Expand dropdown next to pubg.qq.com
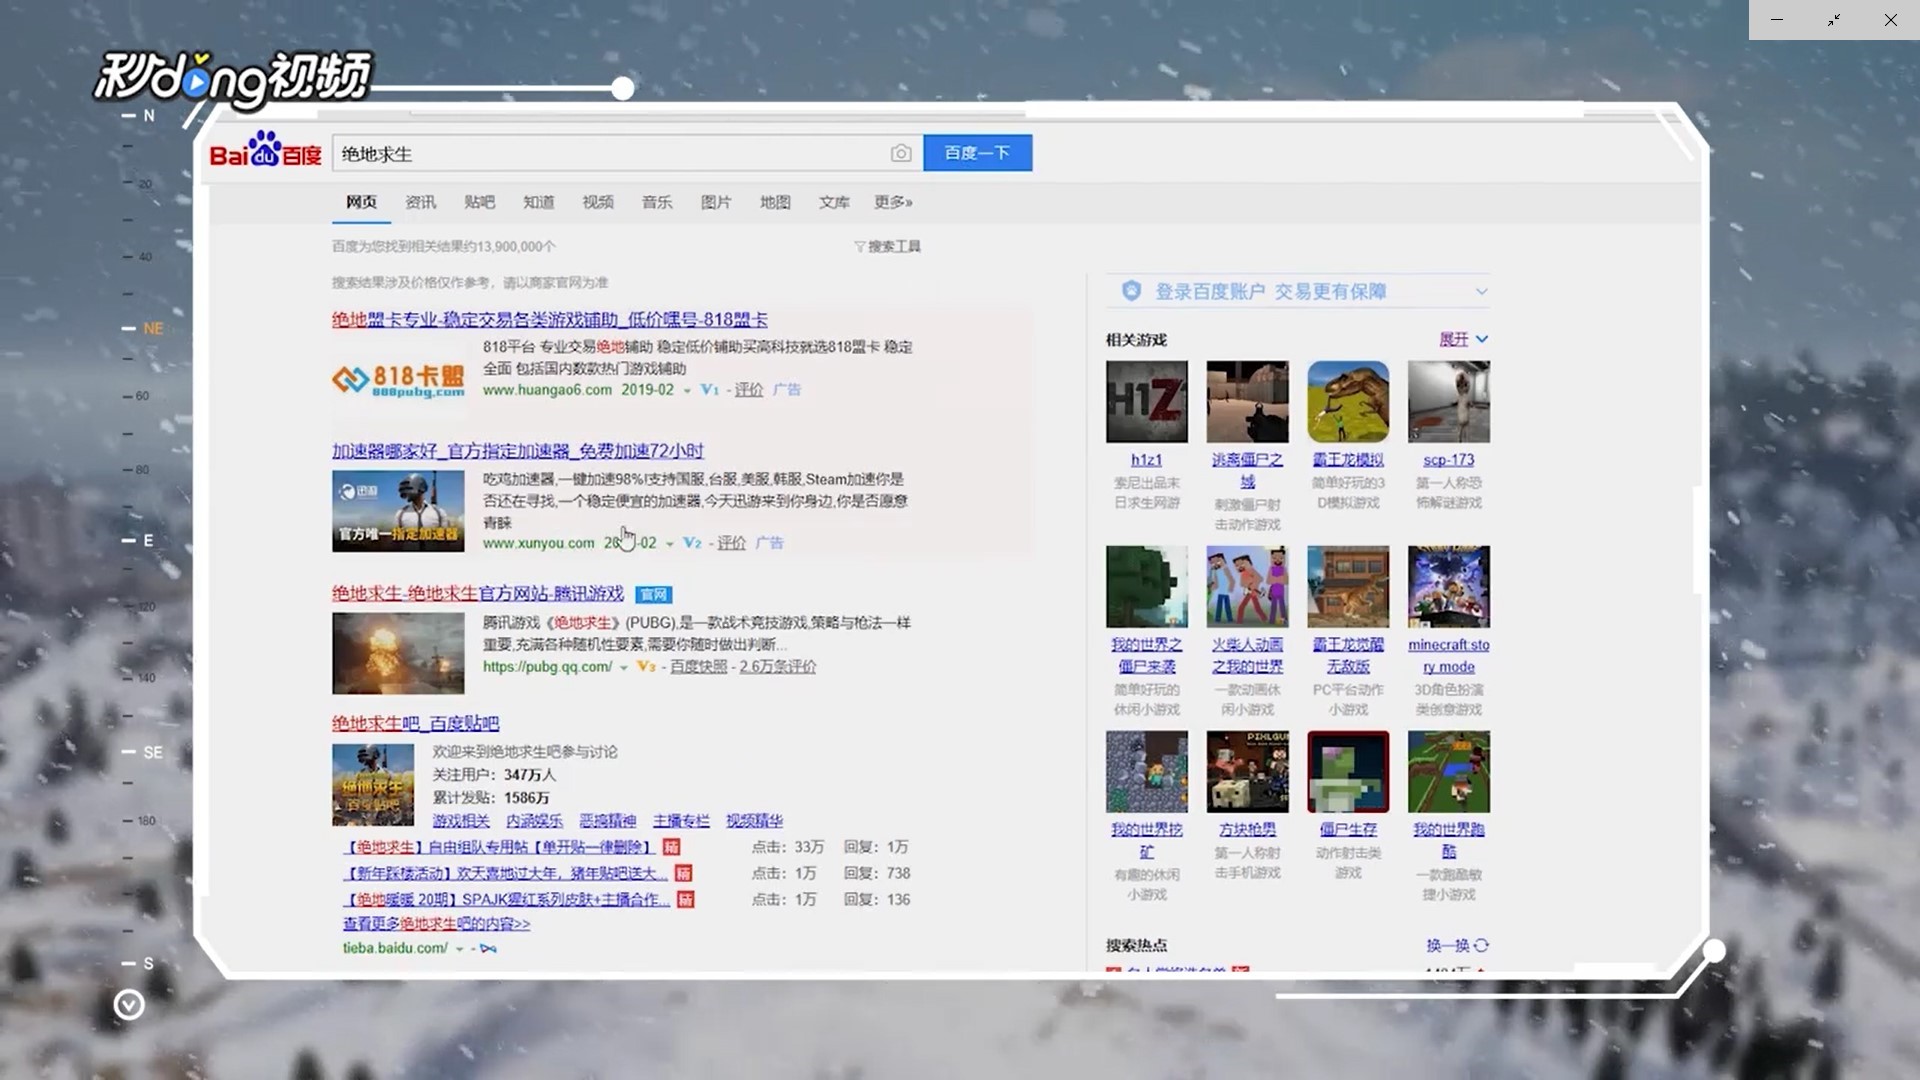The height and width of the screenshot is (1080, 1920). tap(623, 667)
